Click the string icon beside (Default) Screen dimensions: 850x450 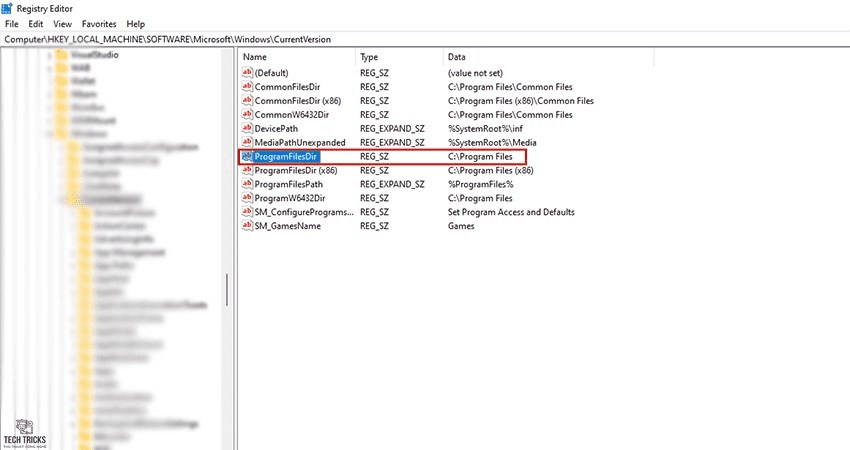tap(247, 72)
